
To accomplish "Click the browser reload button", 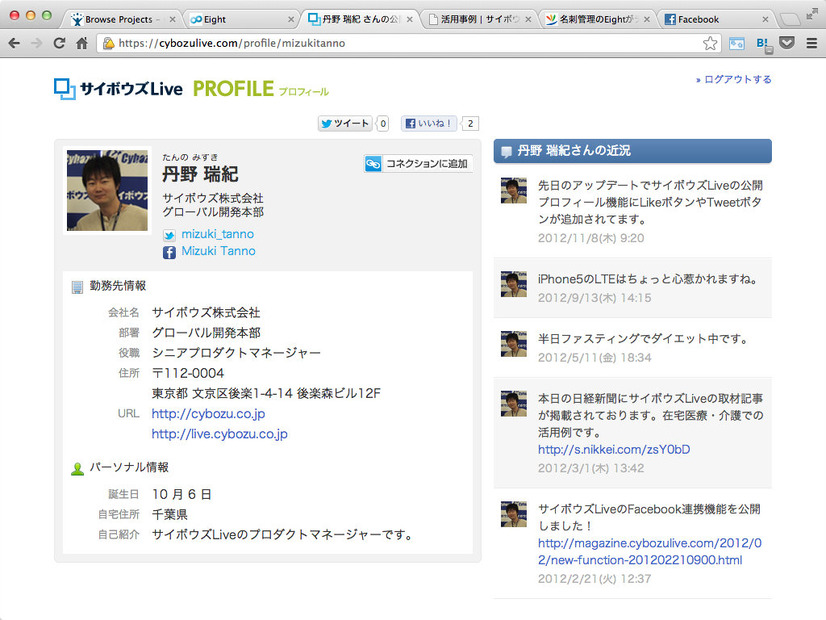I will [59, 43].
